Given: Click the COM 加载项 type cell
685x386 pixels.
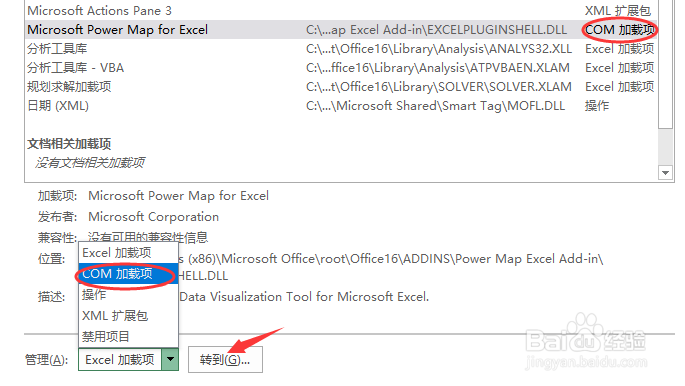Looking at the screenshot, I should tap(619, 30).
